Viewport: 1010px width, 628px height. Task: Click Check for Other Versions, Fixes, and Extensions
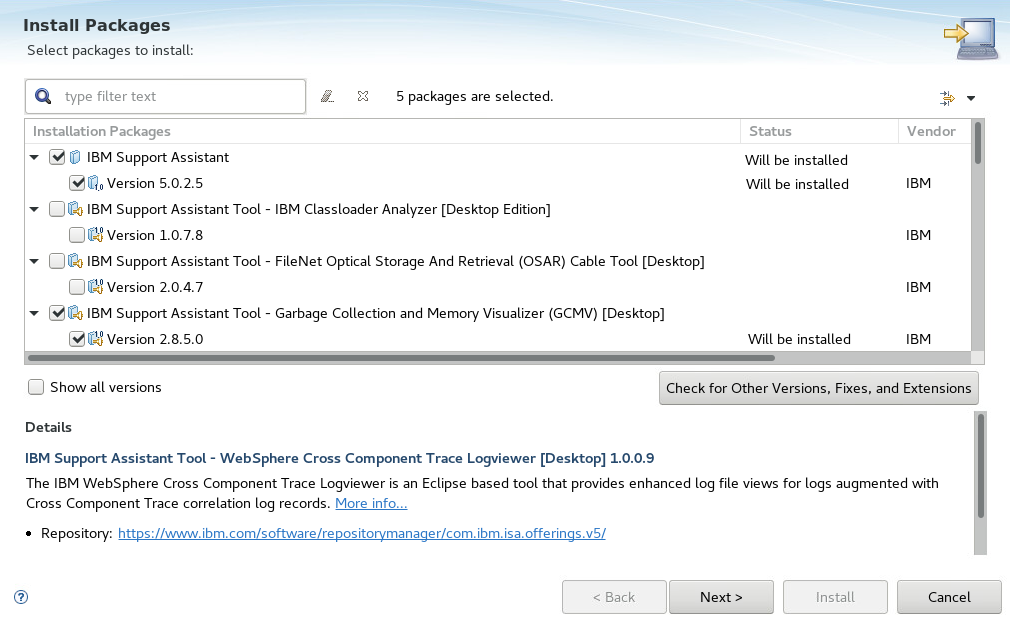819,388
